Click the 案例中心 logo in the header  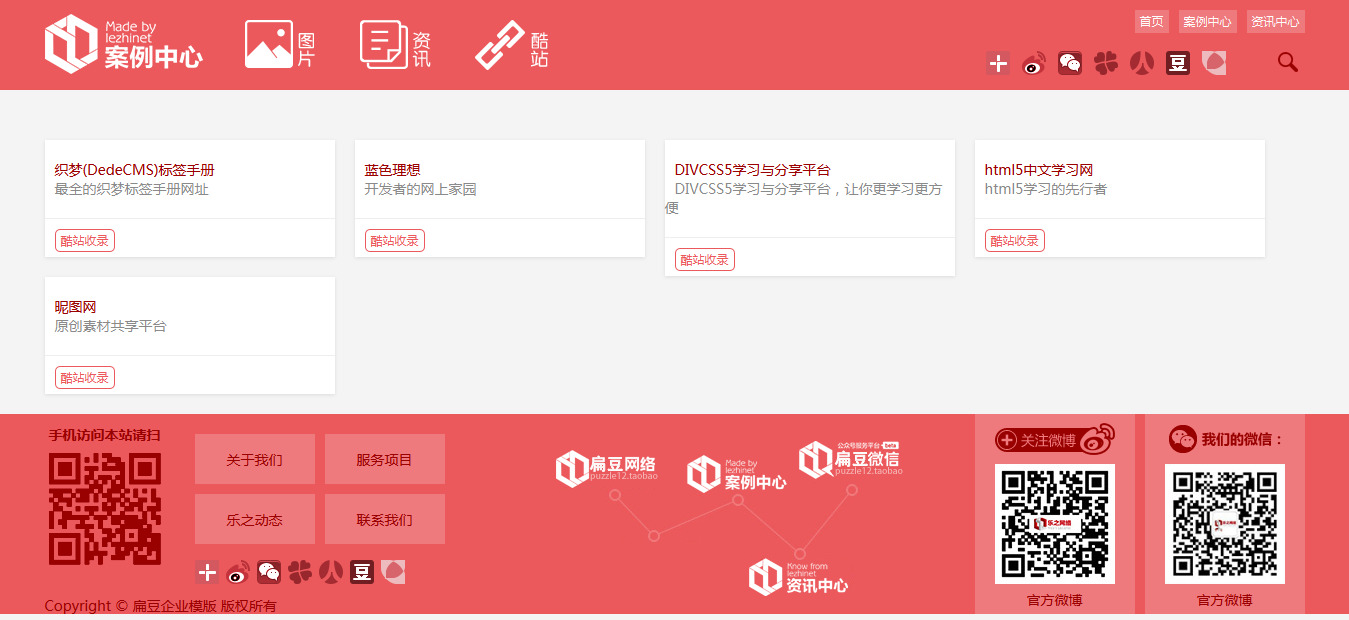(124, 45)
